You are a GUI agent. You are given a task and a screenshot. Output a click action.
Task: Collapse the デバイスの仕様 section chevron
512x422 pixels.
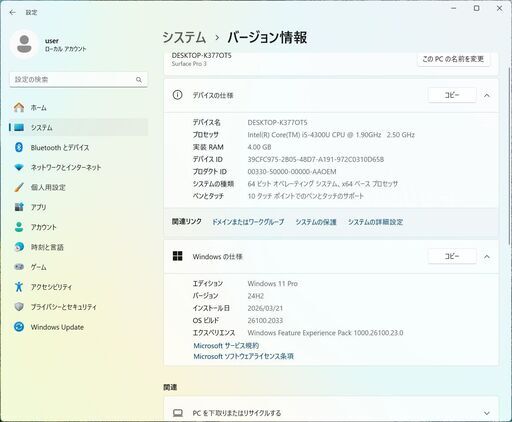pyautogui.click(x=487, y=95)
